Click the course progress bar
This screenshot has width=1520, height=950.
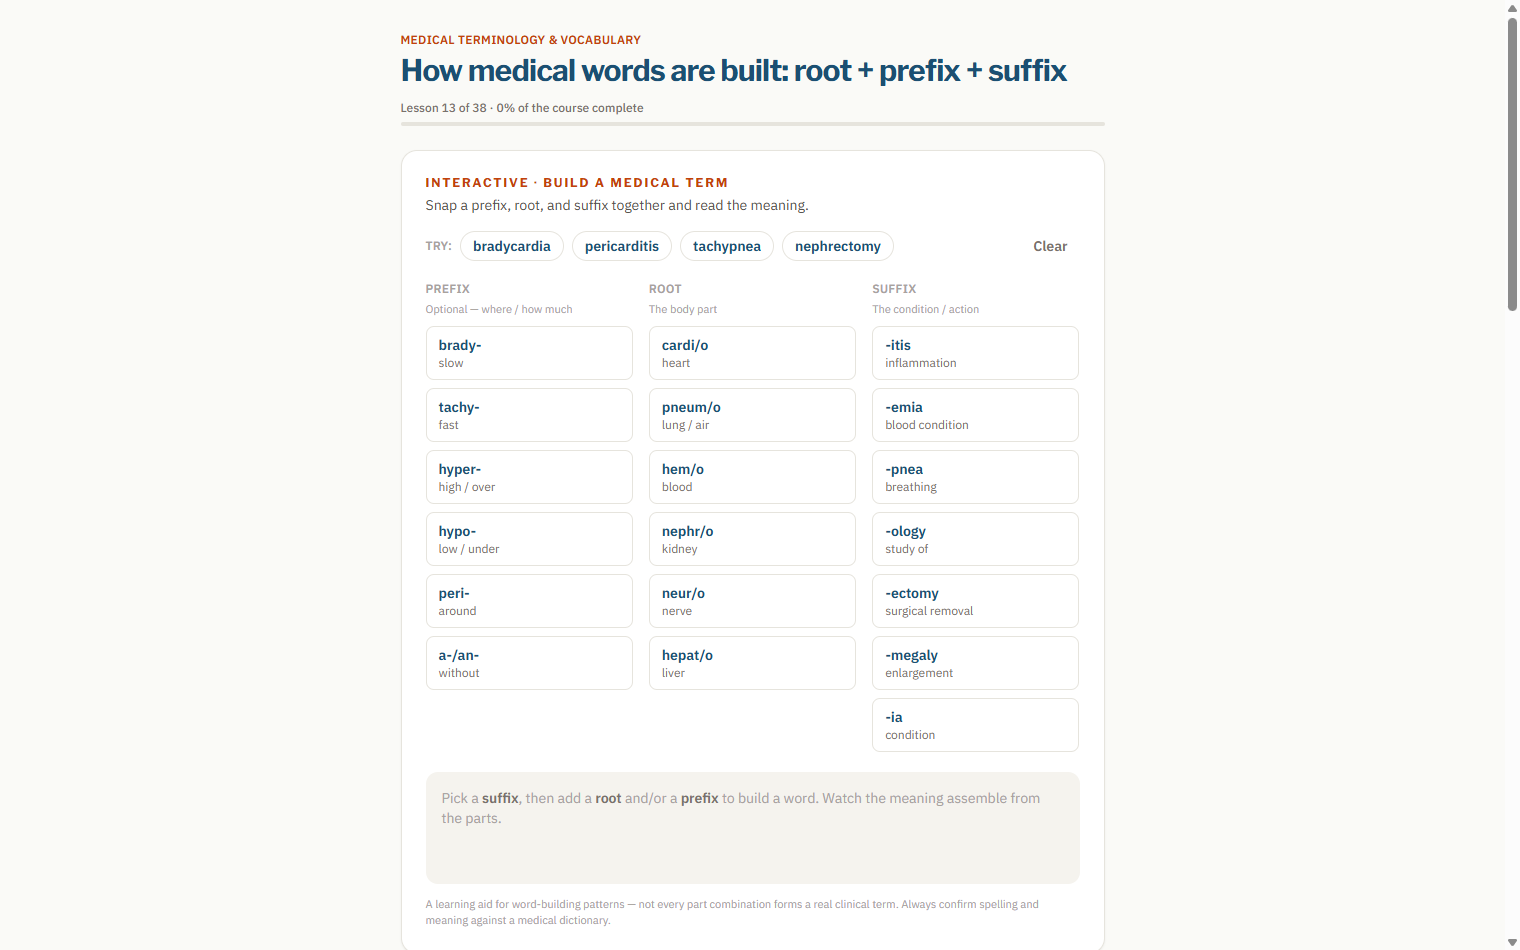pos(753,124)
